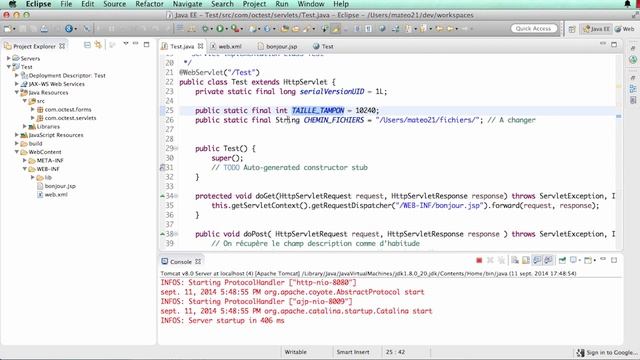Open the Navigate menu
This screenshot has width=640, height=360.
point(187,4)
